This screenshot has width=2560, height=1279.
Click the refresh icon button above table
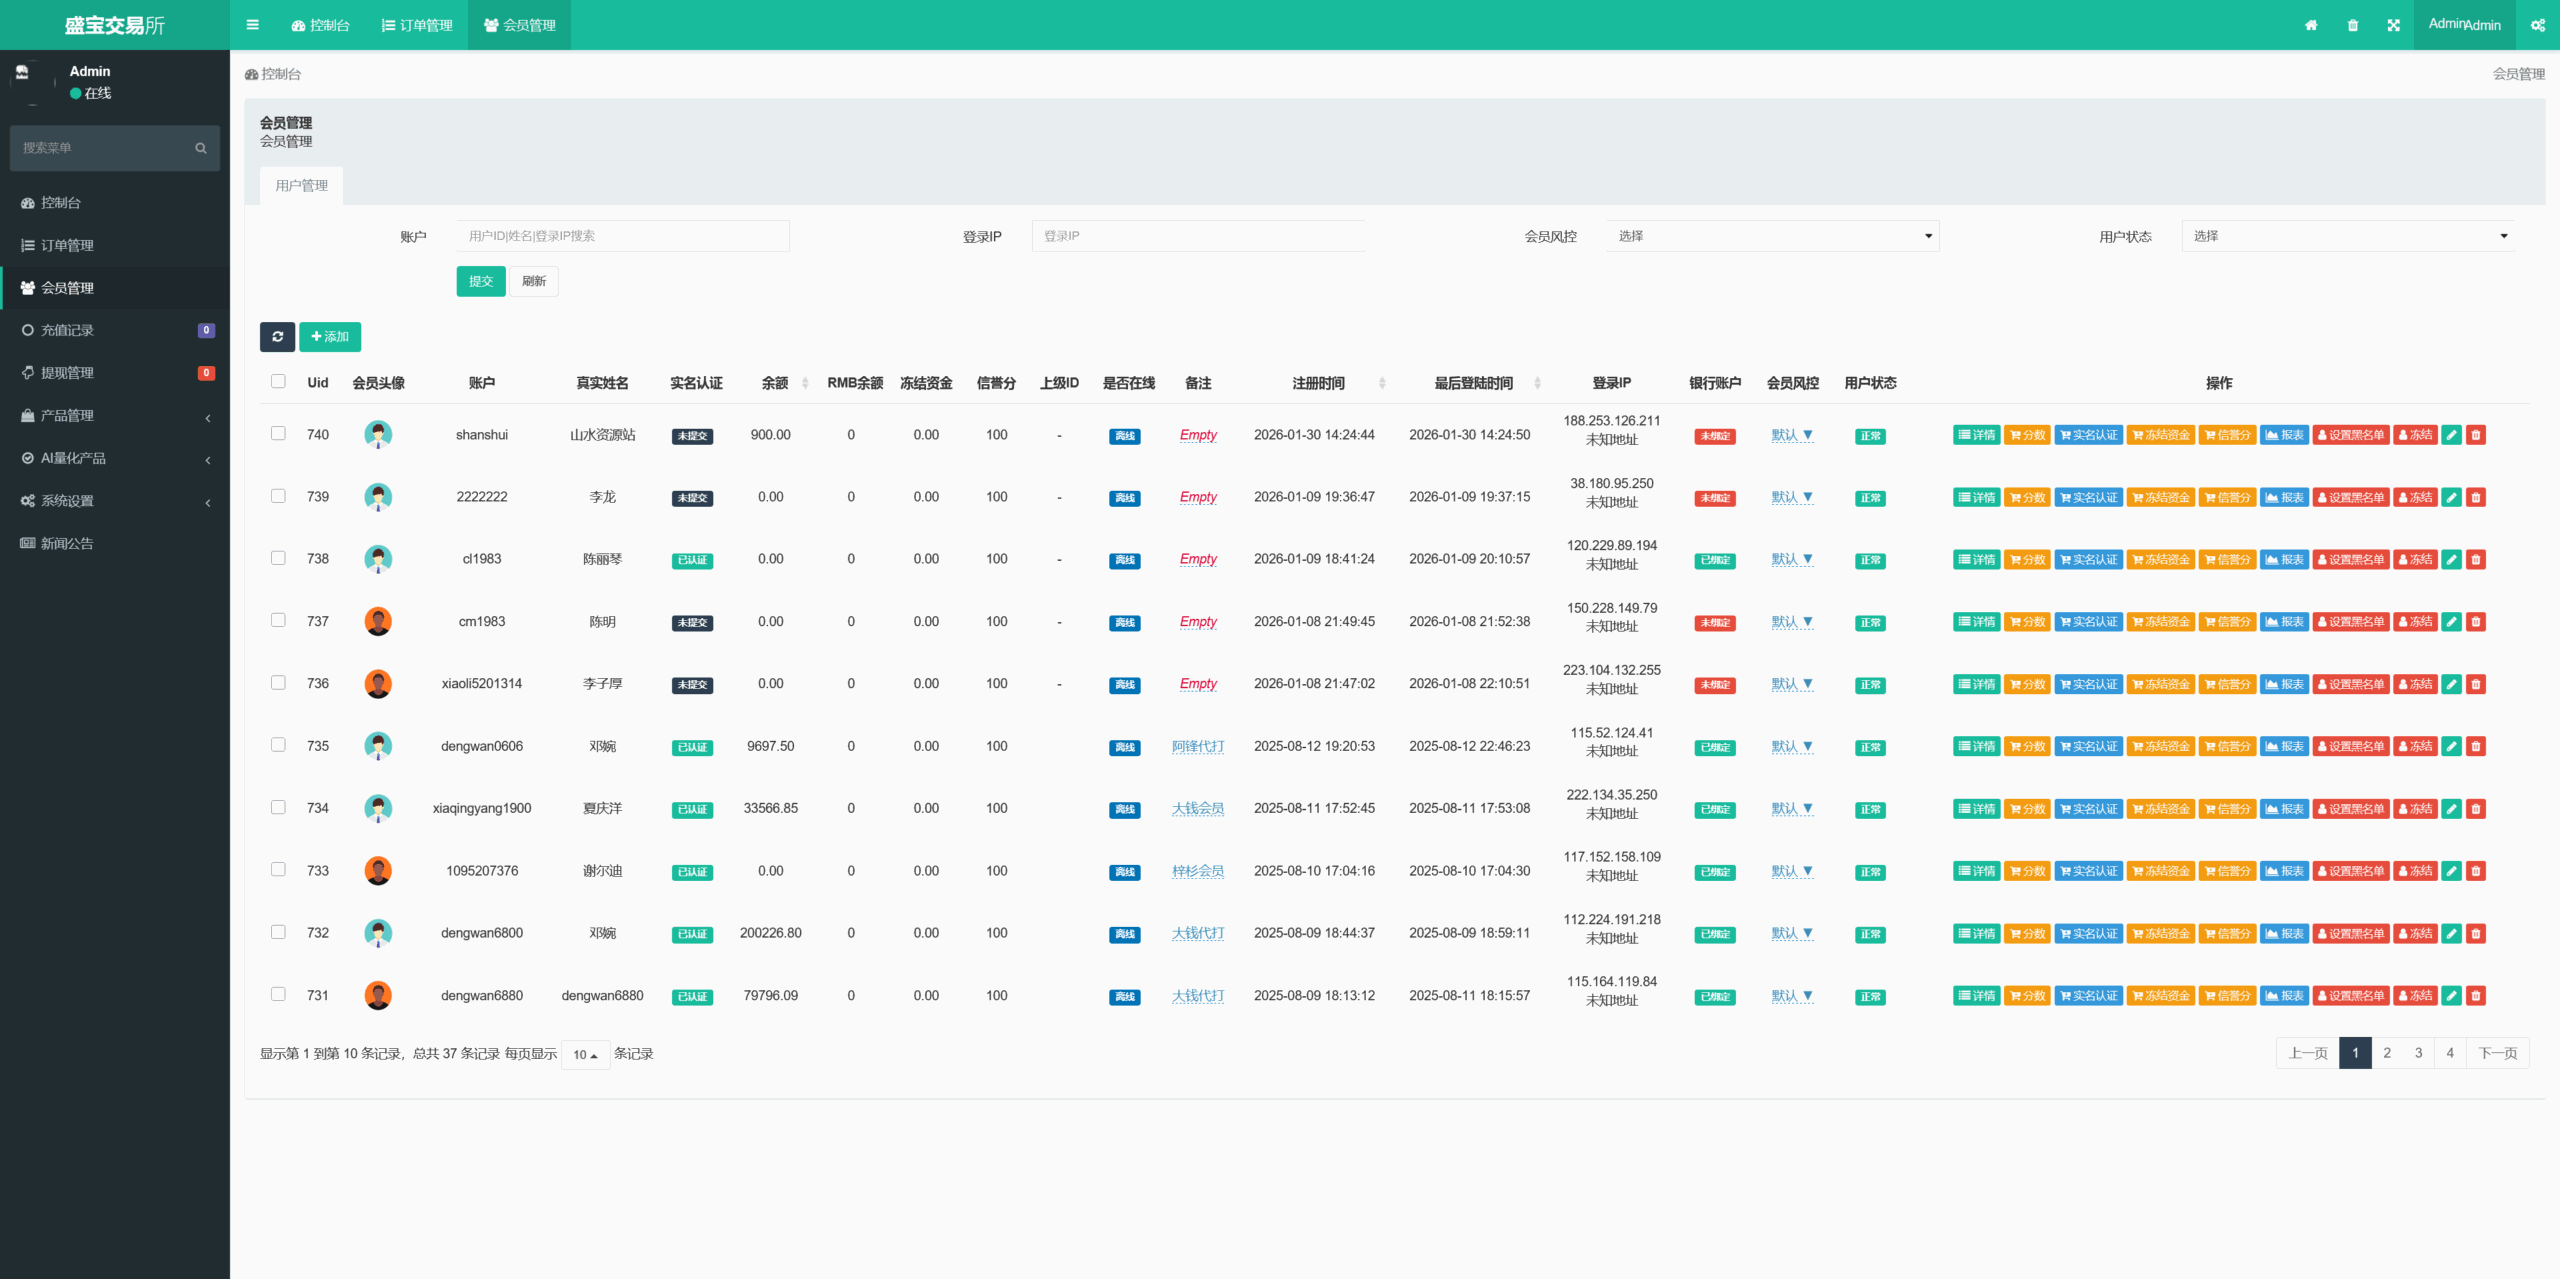(277, 337)
